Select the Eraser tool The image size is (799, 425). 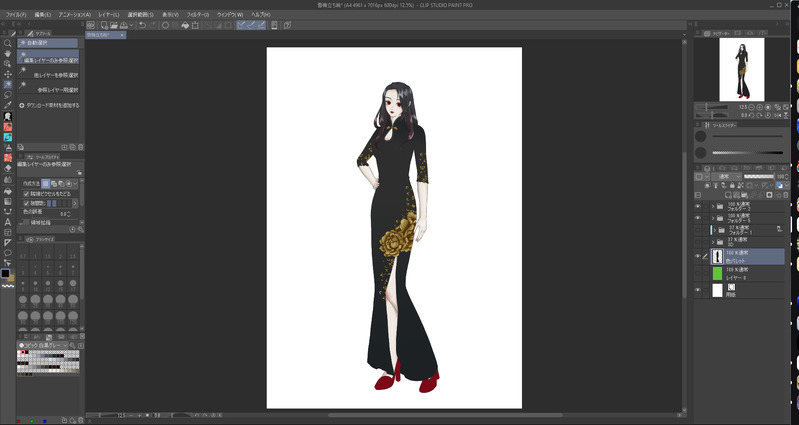[x=8, y=168]
